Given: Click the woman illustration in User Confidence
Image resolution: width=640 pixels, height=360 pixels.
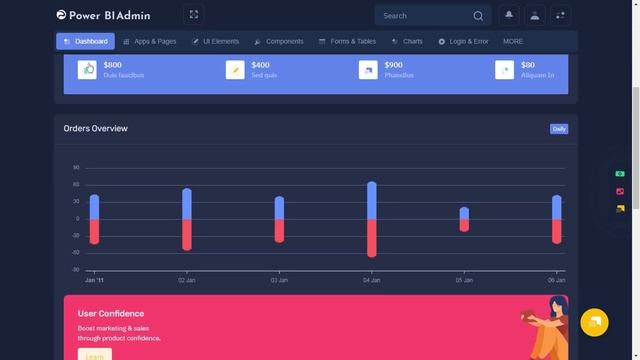Looking at the screenshot, I should [x=545, y=328].
